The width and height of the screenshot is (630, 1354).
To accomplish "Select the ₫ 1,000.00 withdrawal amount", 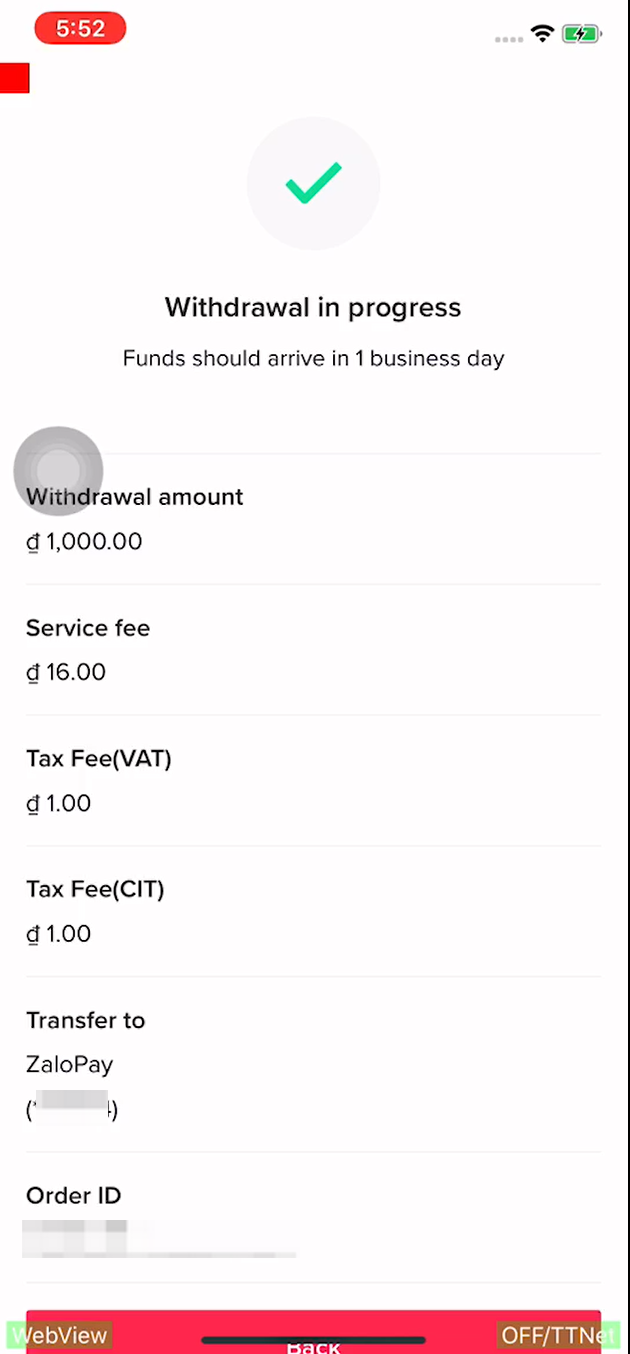I will pyautogui.click(x=84, y=542).
